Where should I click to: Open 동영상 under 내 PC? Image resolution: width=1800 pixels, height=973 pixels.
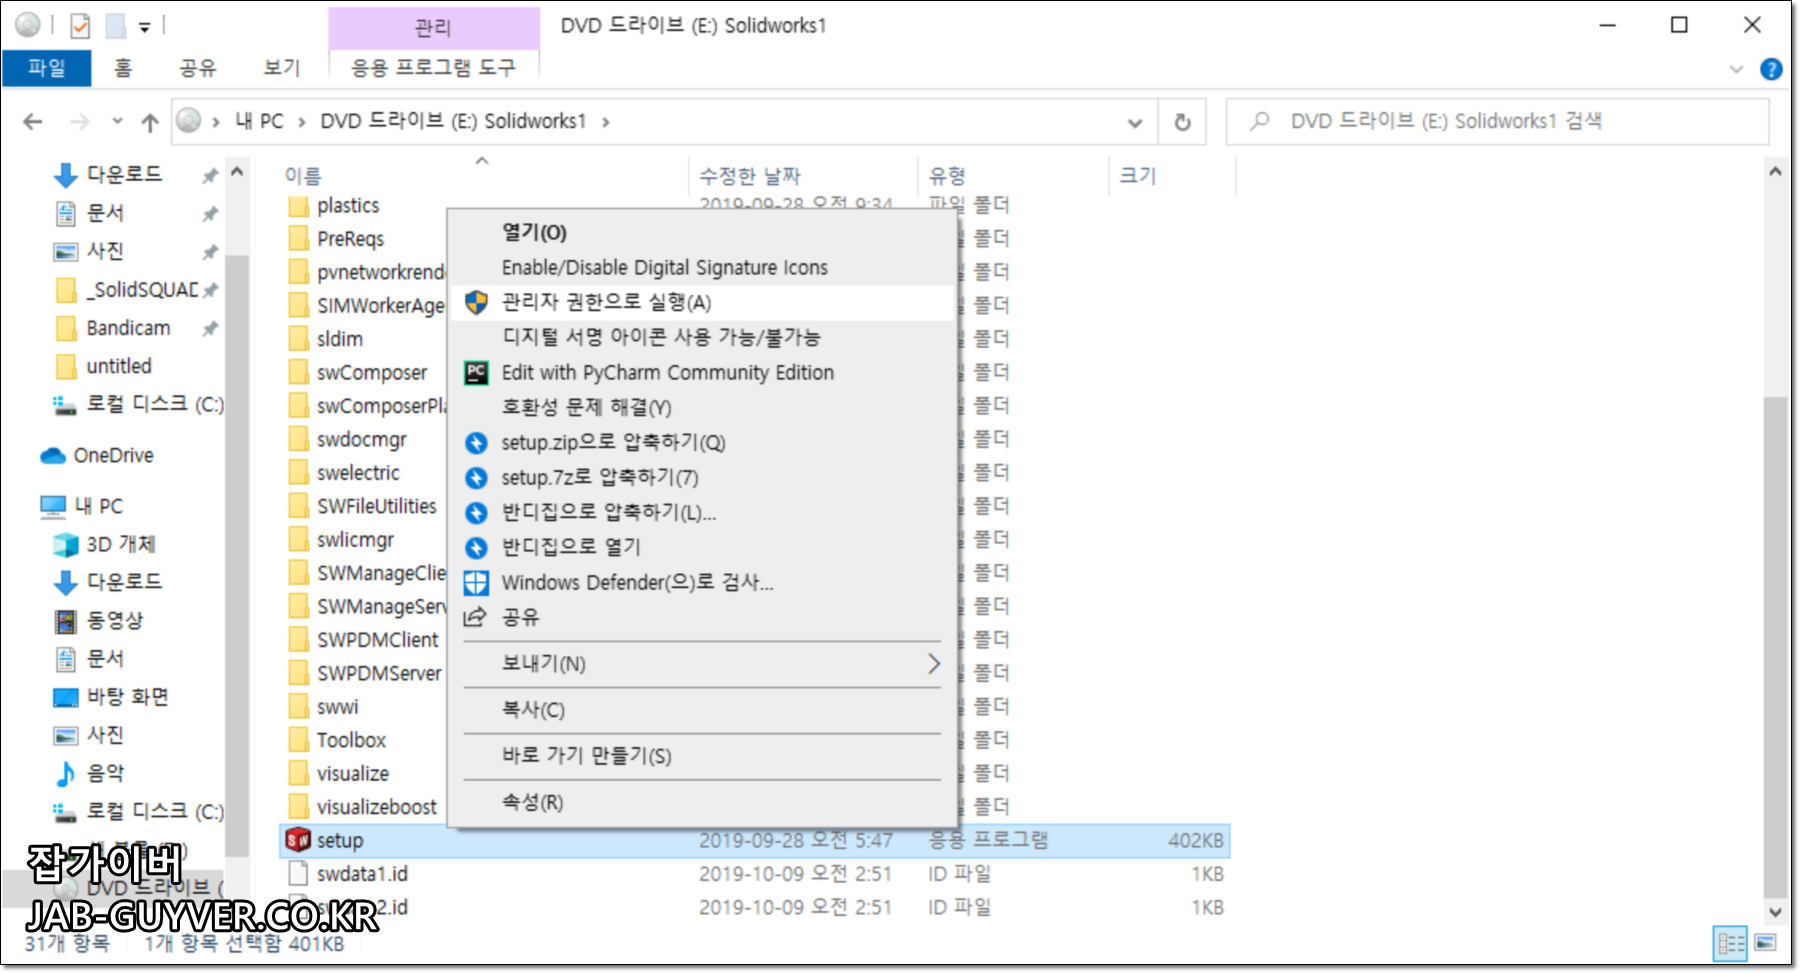[115, 620]
